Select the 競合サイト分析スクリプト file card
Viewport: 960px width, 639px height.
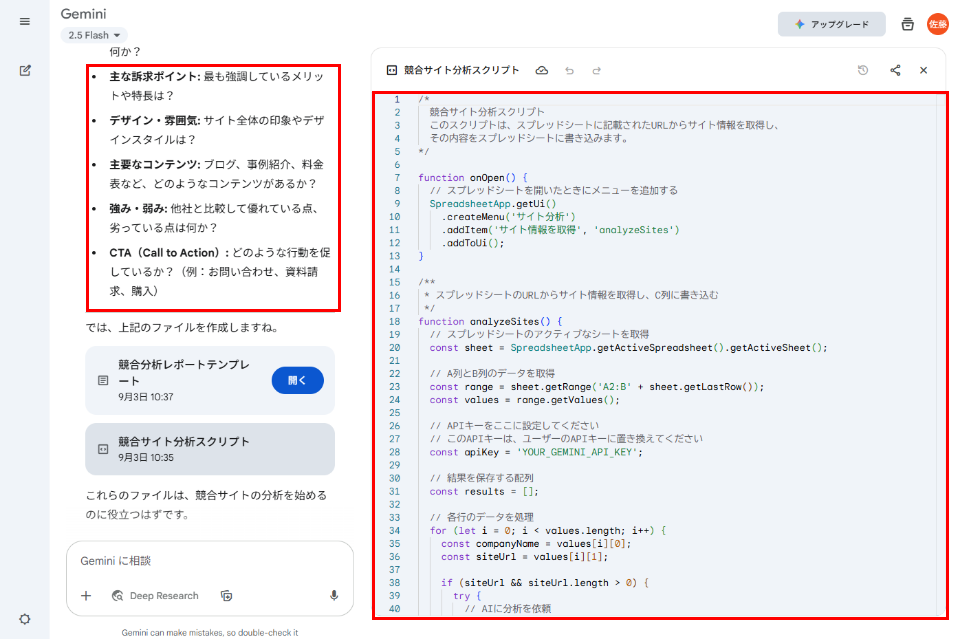210,449
